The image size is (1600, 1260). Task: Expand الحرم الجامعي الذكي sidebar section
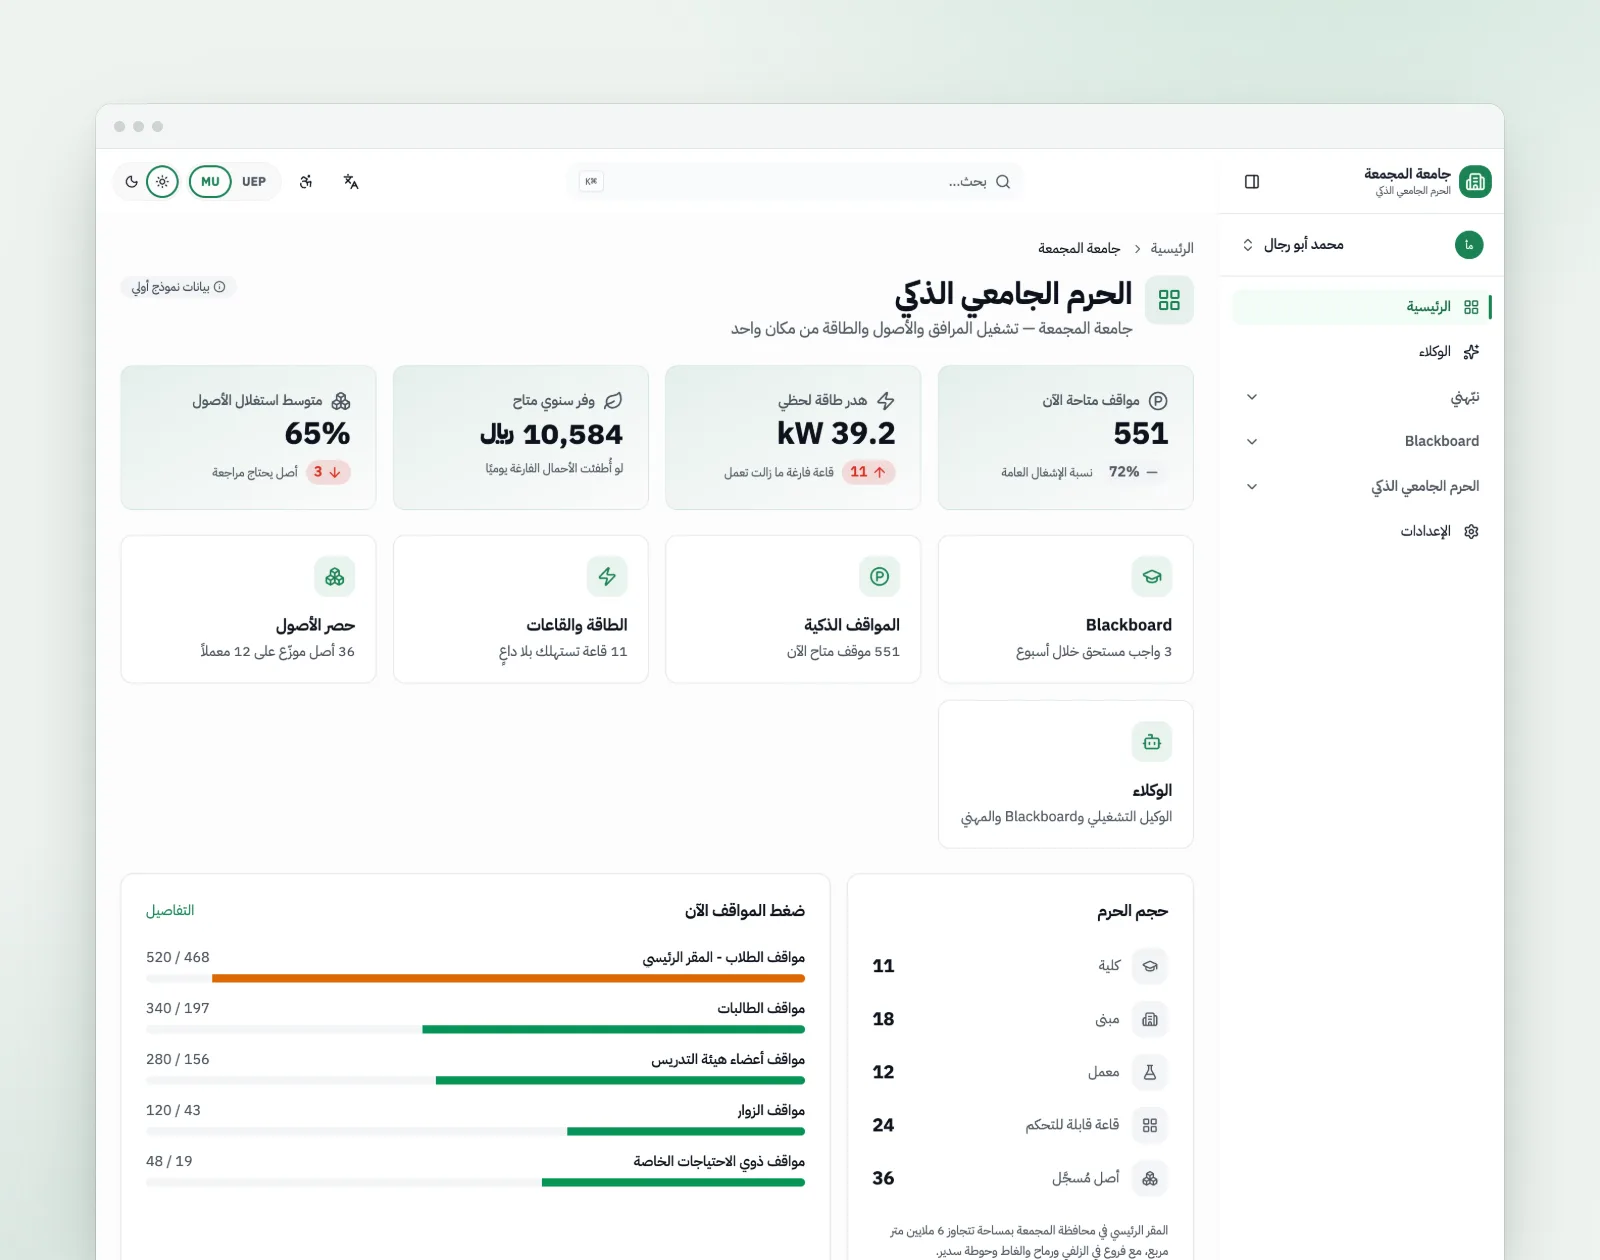[1362, 486]
